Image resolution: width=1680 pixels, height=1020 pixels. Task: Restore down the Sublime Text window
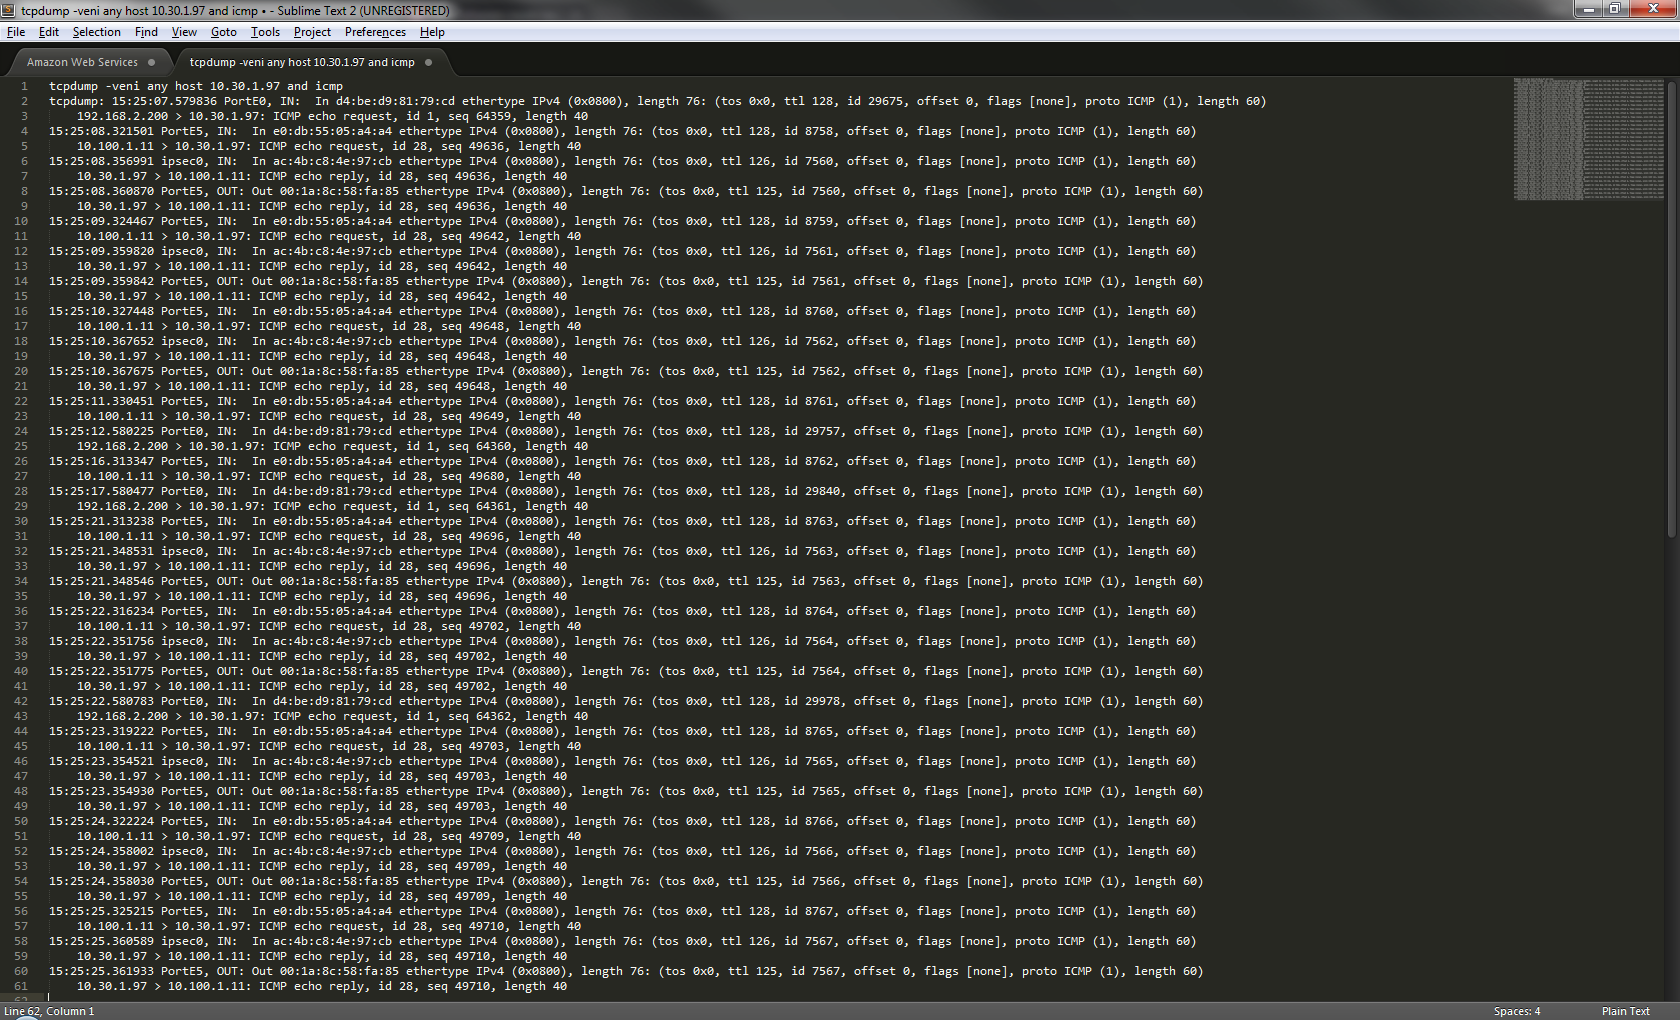1614,9
